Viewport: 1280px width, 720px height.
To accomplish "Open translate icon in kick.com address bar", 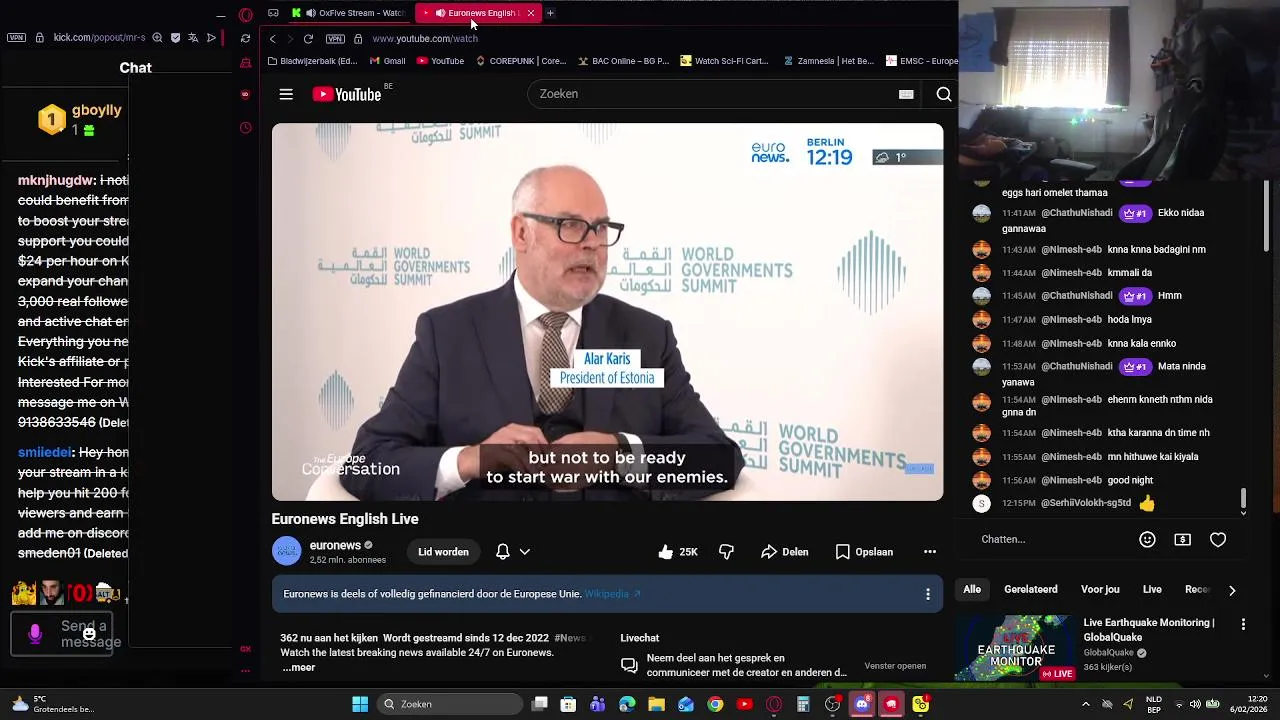I will click(193, 38).
